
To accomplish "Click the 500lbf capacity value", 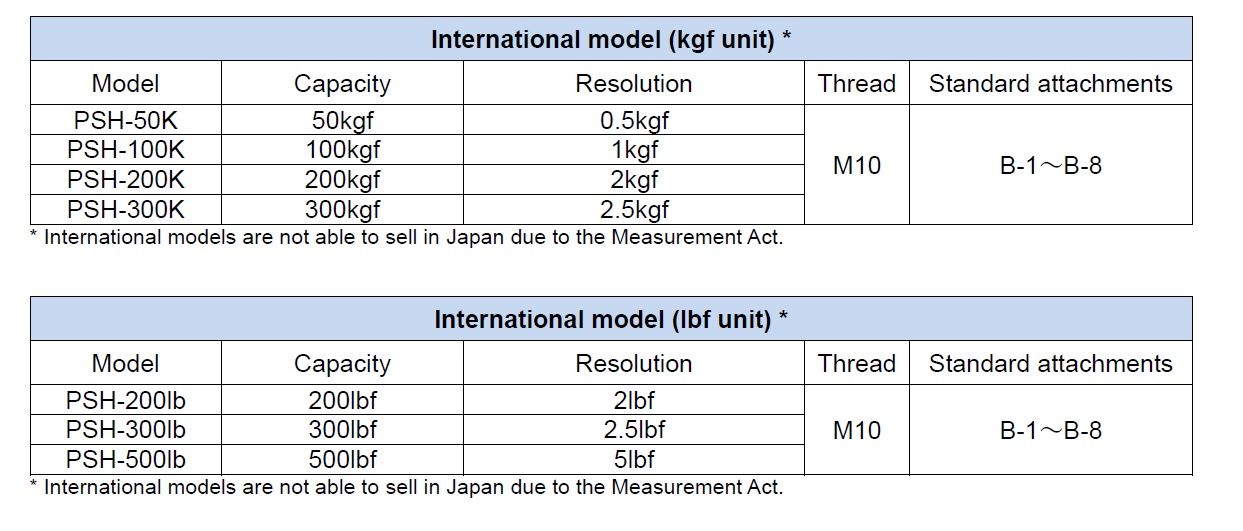I will pyautogui.click(x=342, y=460).
